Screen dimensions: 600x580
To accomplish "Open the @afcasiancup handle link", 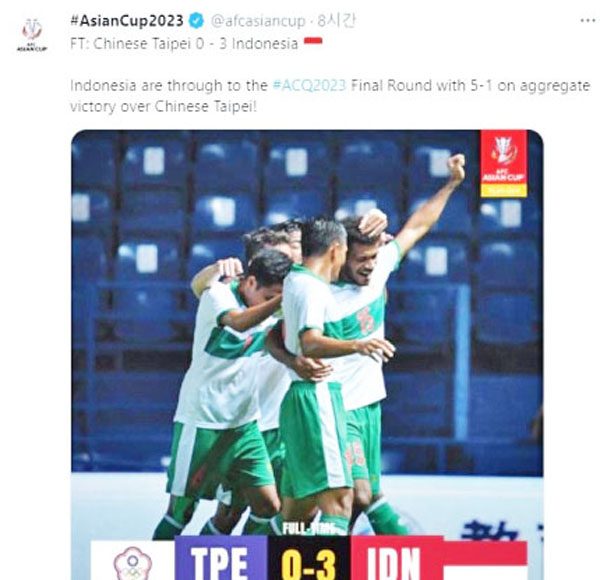I will 258,21.
